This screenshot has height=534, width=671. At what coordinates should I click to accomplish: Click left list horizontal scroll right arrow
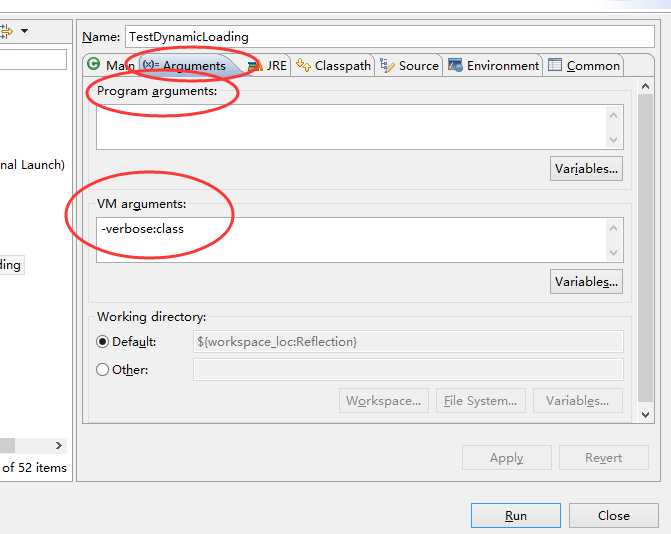click(x=59, y=445)
